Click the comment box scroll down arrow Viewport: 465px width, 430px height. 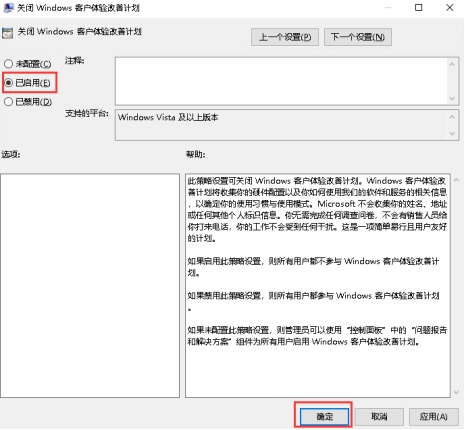[x=452, y=98]
